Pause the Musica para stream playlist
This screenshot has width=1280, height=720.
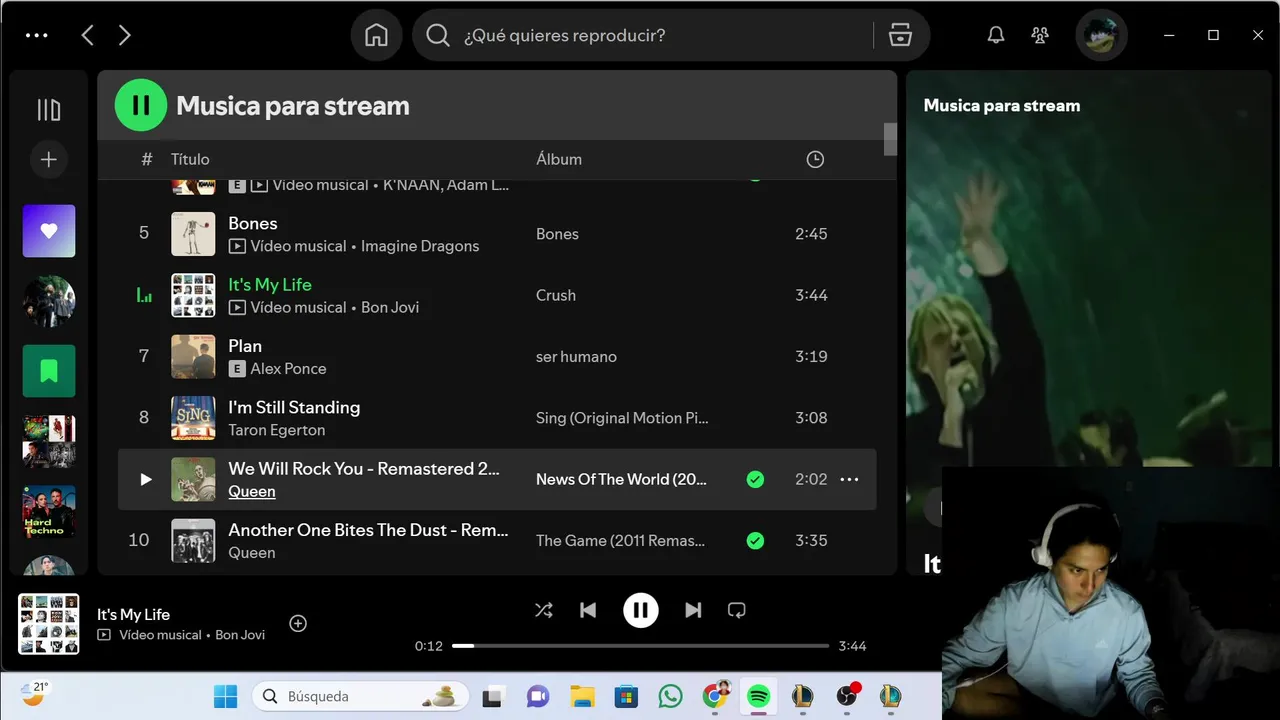(141, 105)
